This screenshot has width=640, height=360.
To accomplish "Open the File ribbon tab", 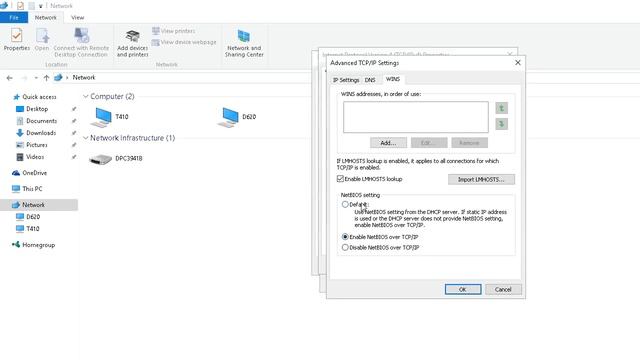I will coord(14,18).
